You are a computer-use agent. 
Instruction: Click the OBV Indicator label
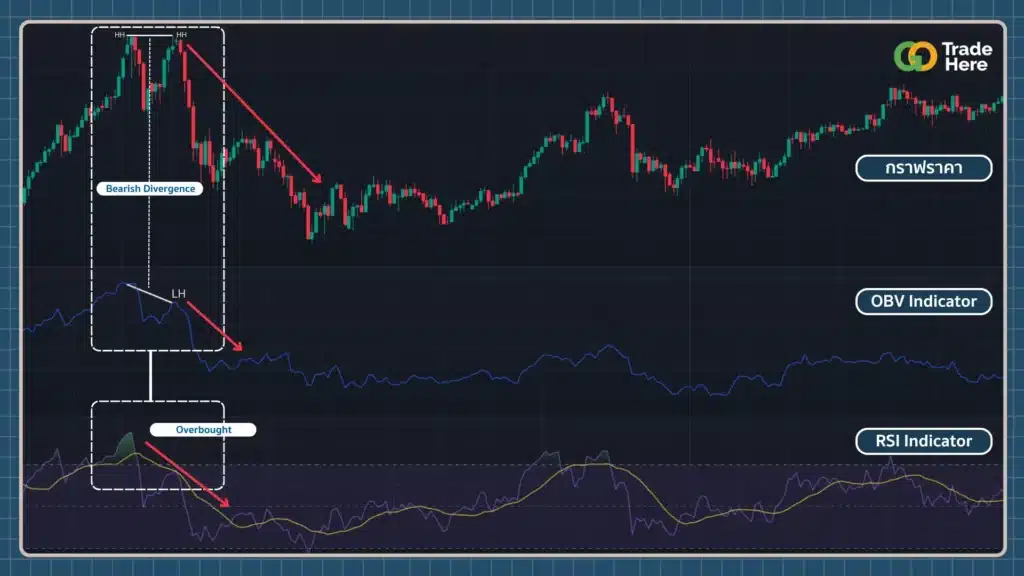923,301
